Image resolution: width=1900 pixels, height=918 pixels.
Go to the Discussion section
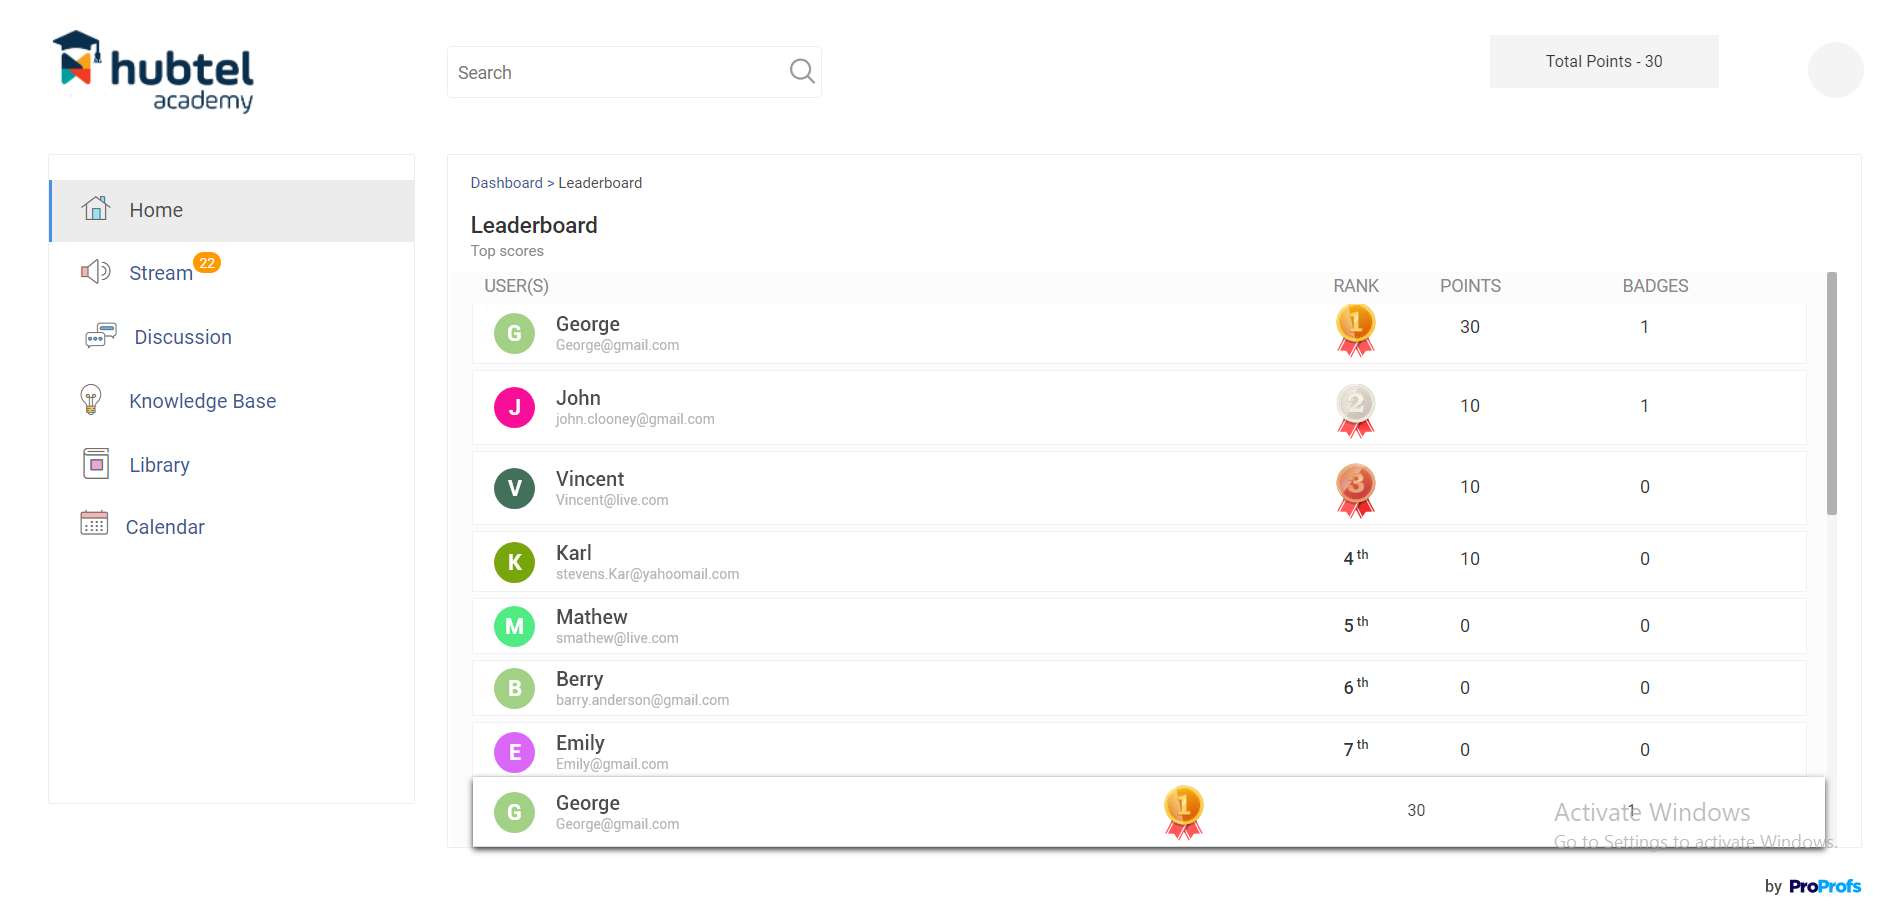[183, 337]
